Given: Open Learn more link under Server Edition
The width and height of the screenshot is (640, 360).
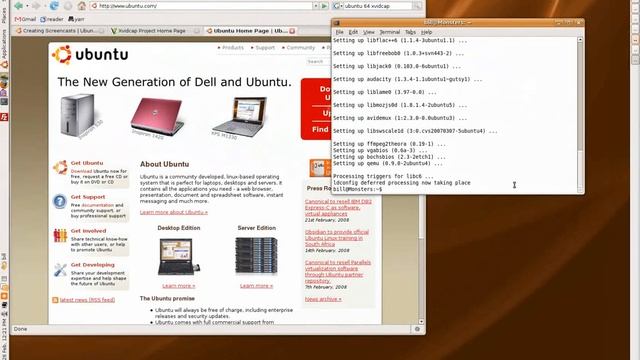Looking at the screenshot, I should pyautogui.click(x=256, y=286).
